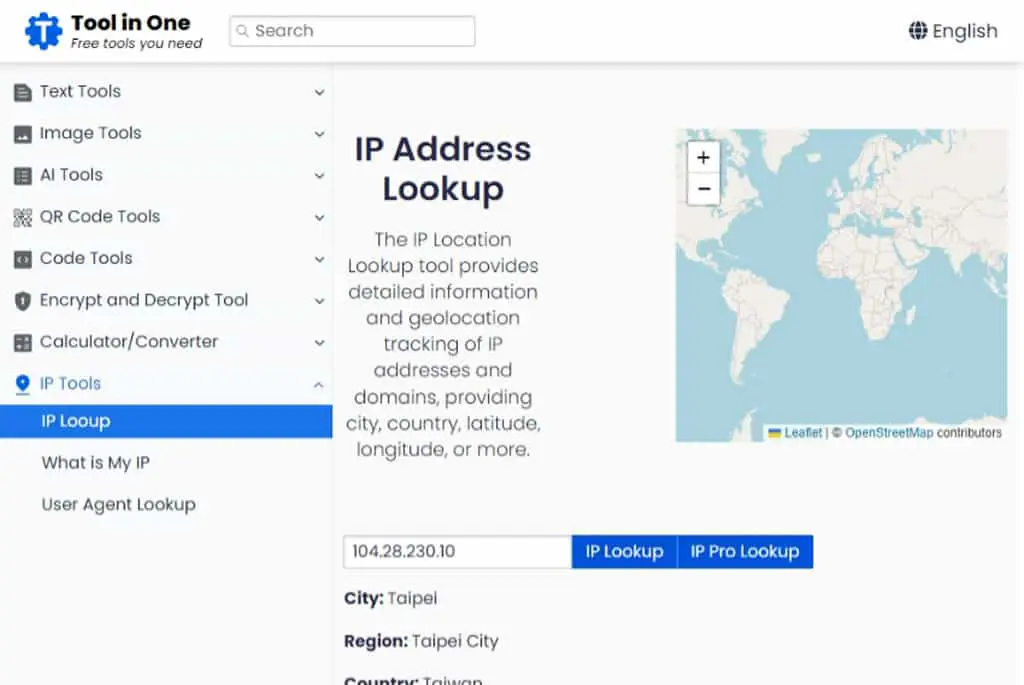This screenshot has height=685, width=1024.
Task: Click the Encrypt and Decrypt shield icon
Action: [22, 301]
